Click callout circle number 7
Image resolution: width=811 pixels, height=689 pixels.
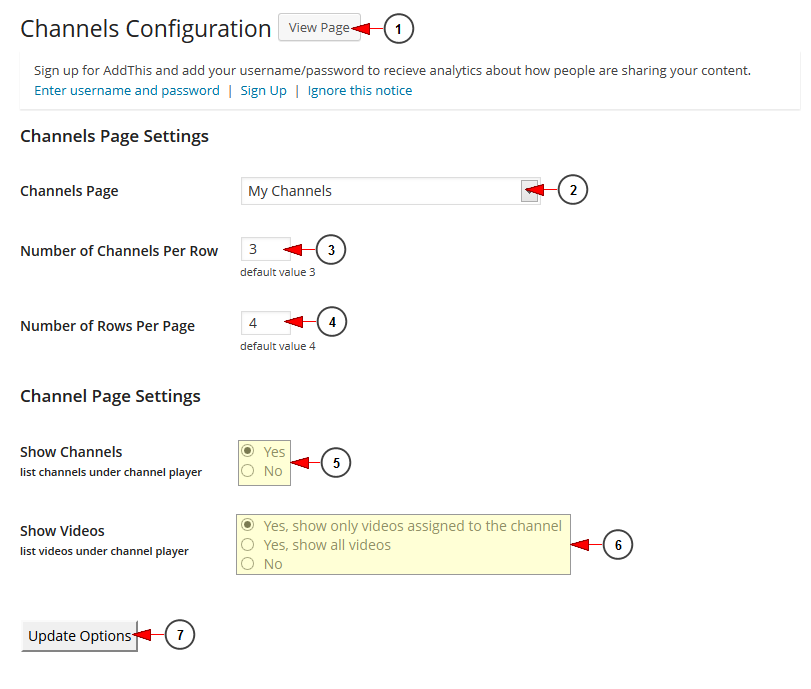[x=180, y=635]
